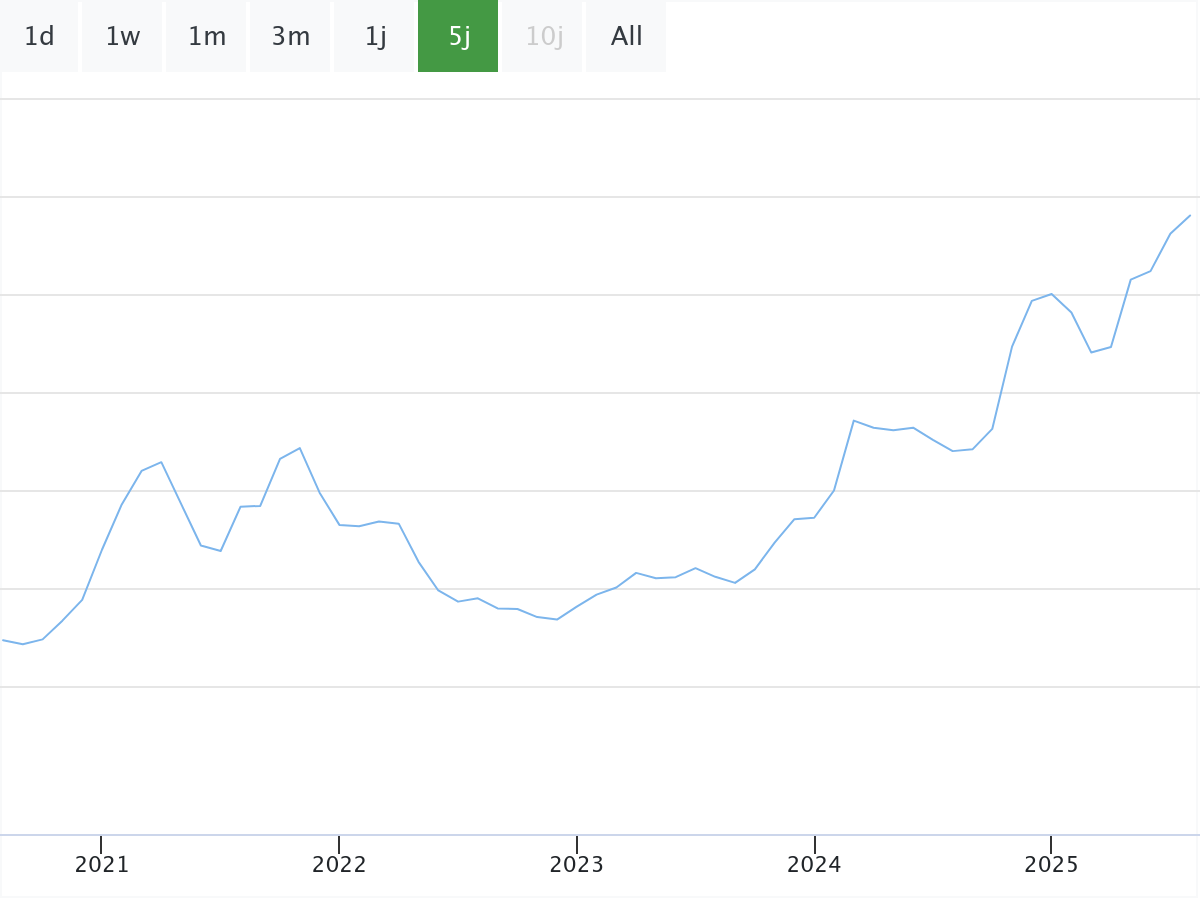Click the 2024 x-axis label
This screenshot has height=900, width=1200.
[814, 865]
